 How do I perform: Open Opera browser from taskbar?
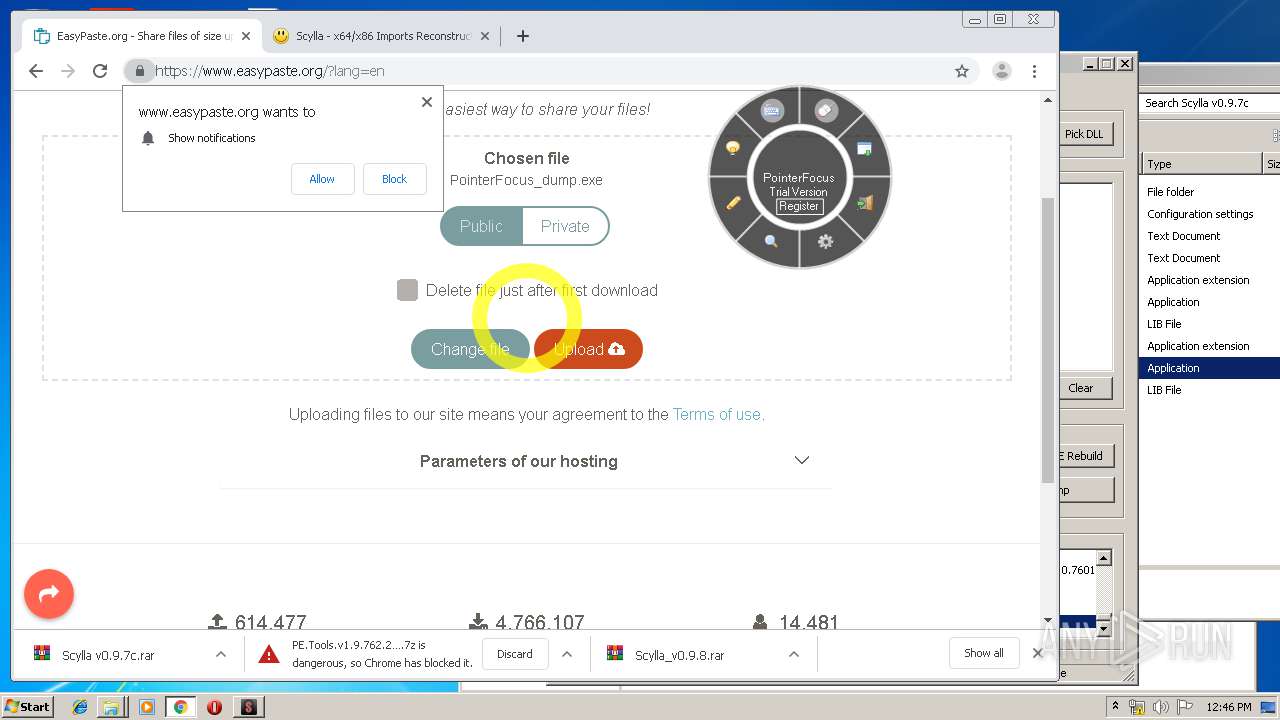pos(214,707)
